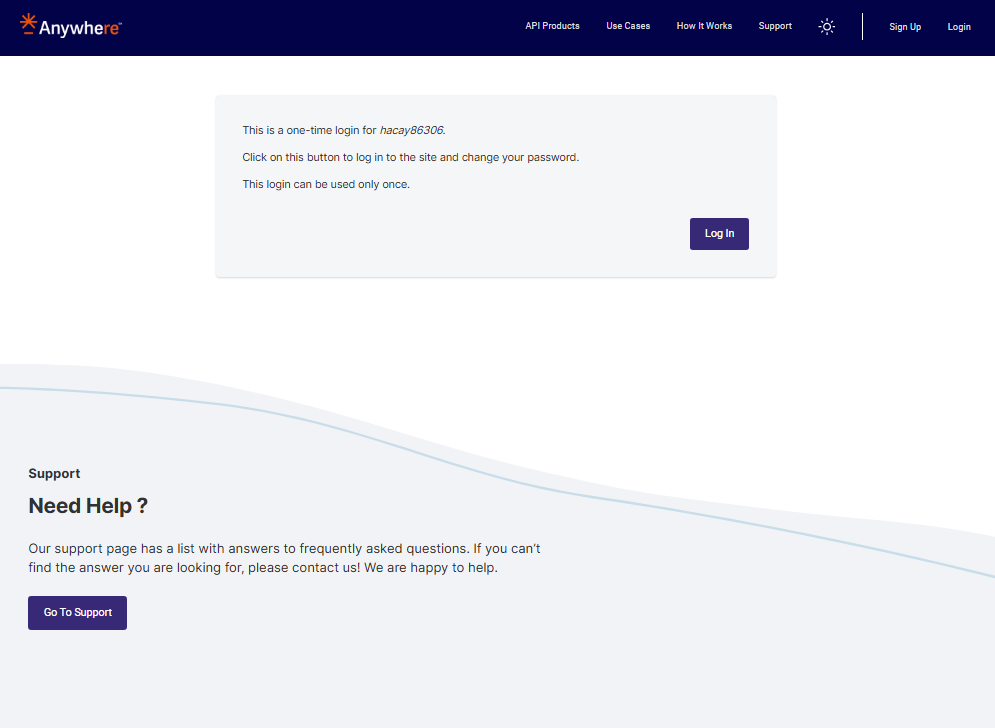Open the Login link in header

click(959, 27)
